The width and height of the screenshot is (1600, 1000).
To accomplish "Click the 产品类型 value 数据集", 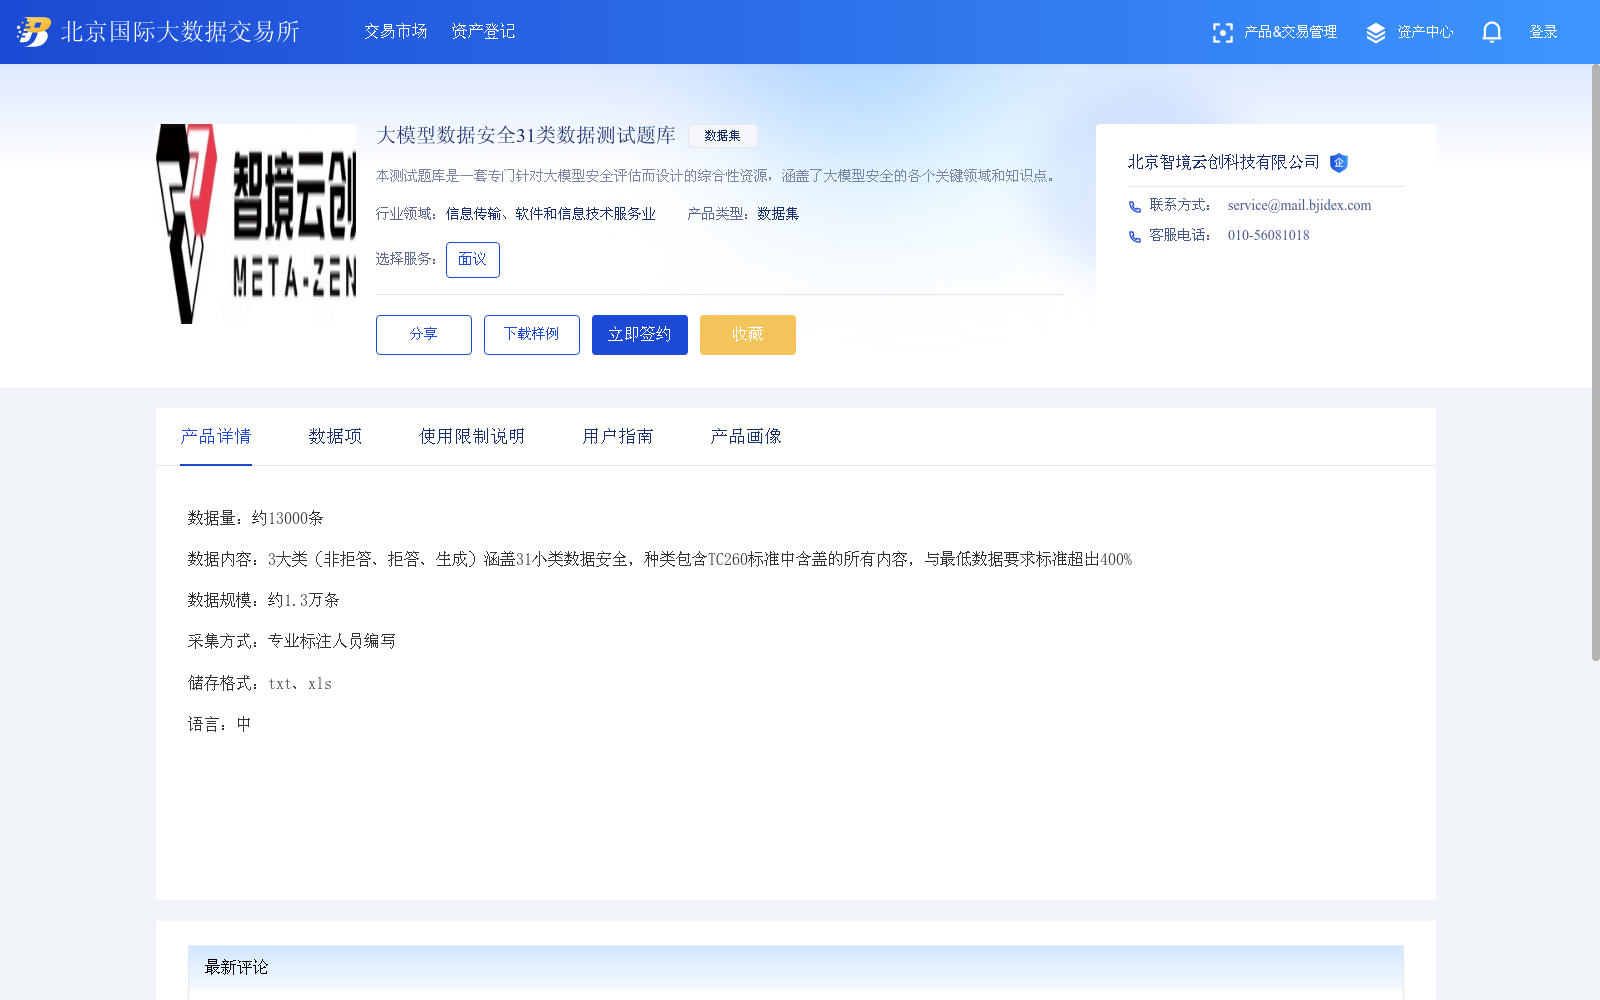I will point(778,214).
